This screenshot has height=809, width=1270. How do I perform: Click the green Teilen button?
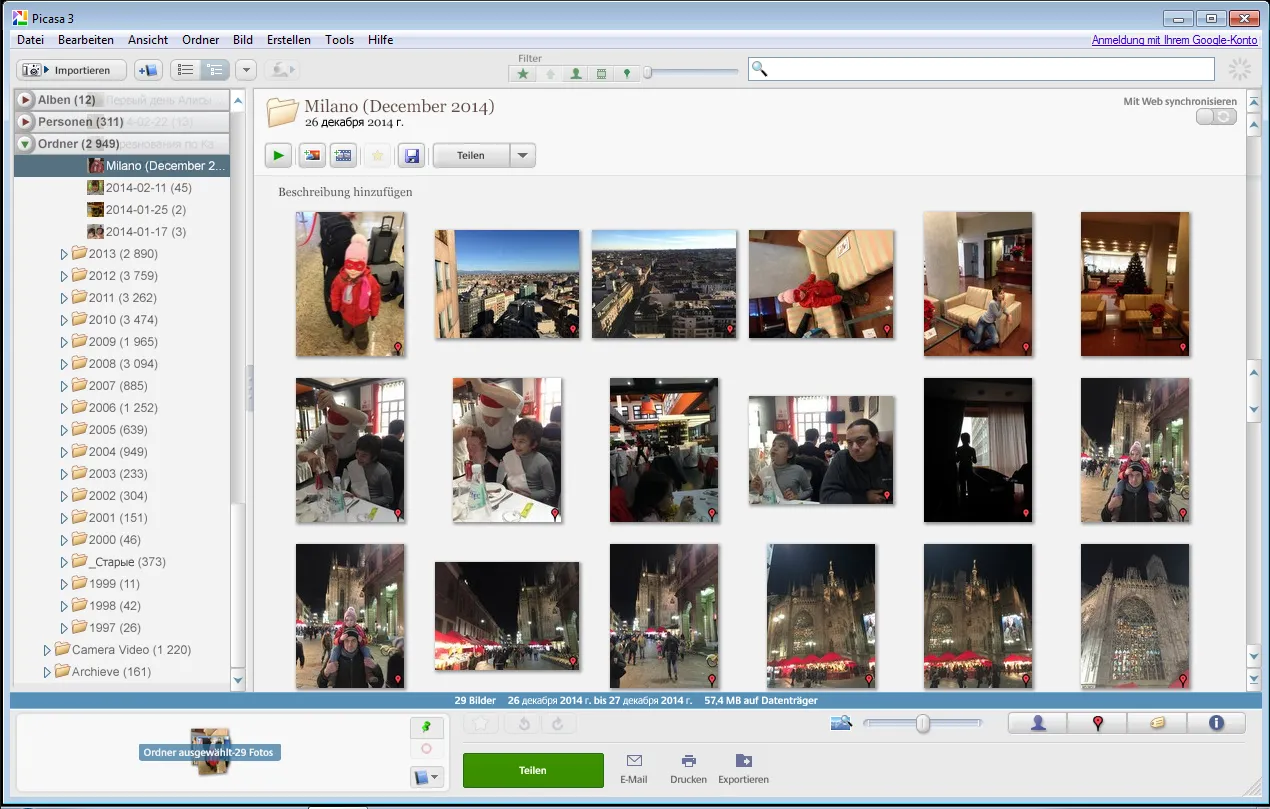pos(533,771)
